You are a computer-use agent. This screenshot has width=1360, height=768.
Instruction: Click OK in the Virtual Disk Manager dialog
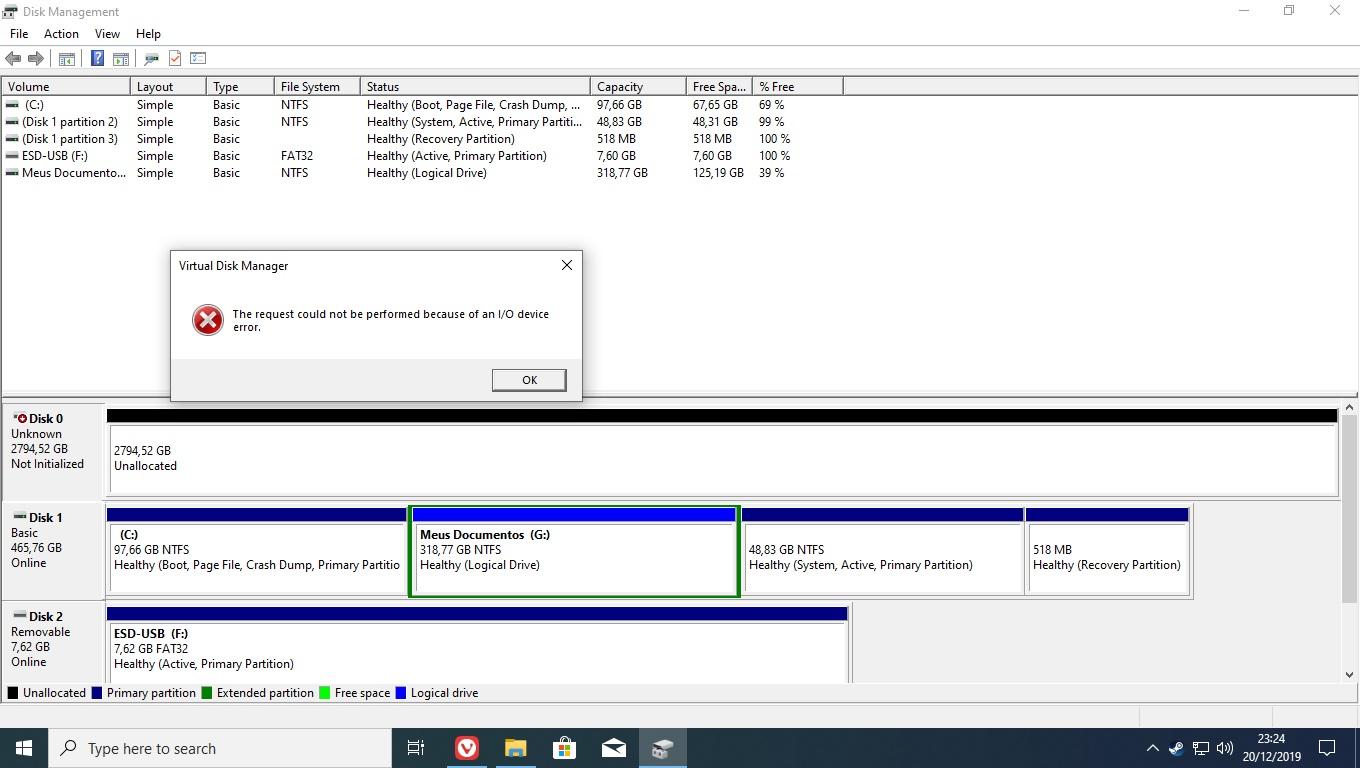[x=529, y=380]
